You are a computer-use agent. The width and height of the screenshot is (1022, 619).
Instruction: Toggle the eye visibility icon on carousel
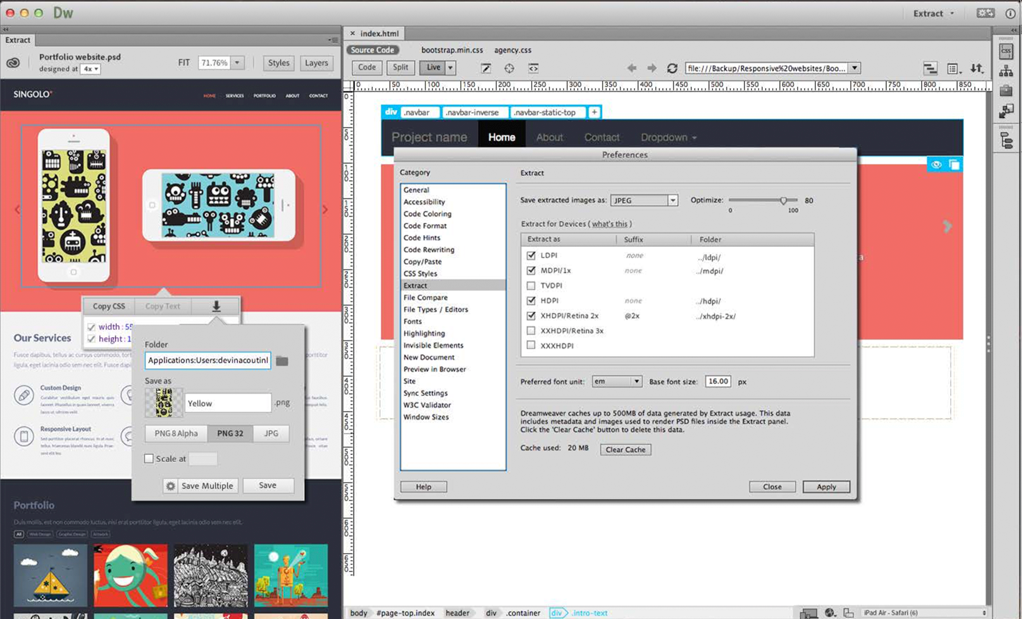click(936, 165)
